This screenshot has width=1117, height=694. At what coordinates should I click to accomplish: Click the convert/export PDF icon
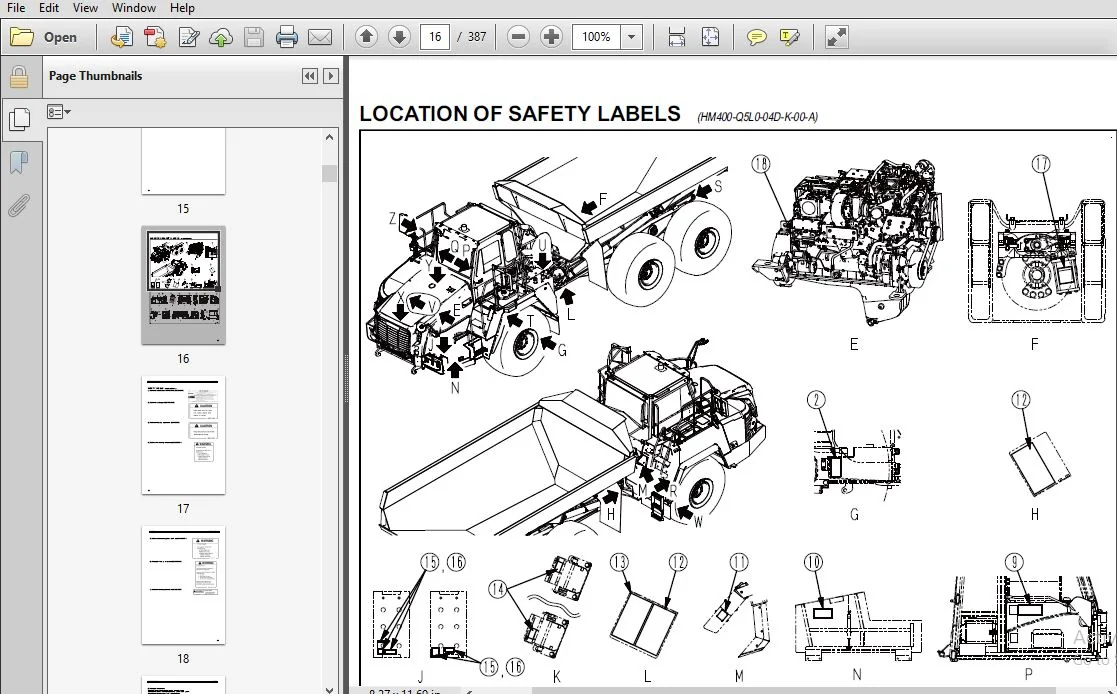click(x=155, y=37)
